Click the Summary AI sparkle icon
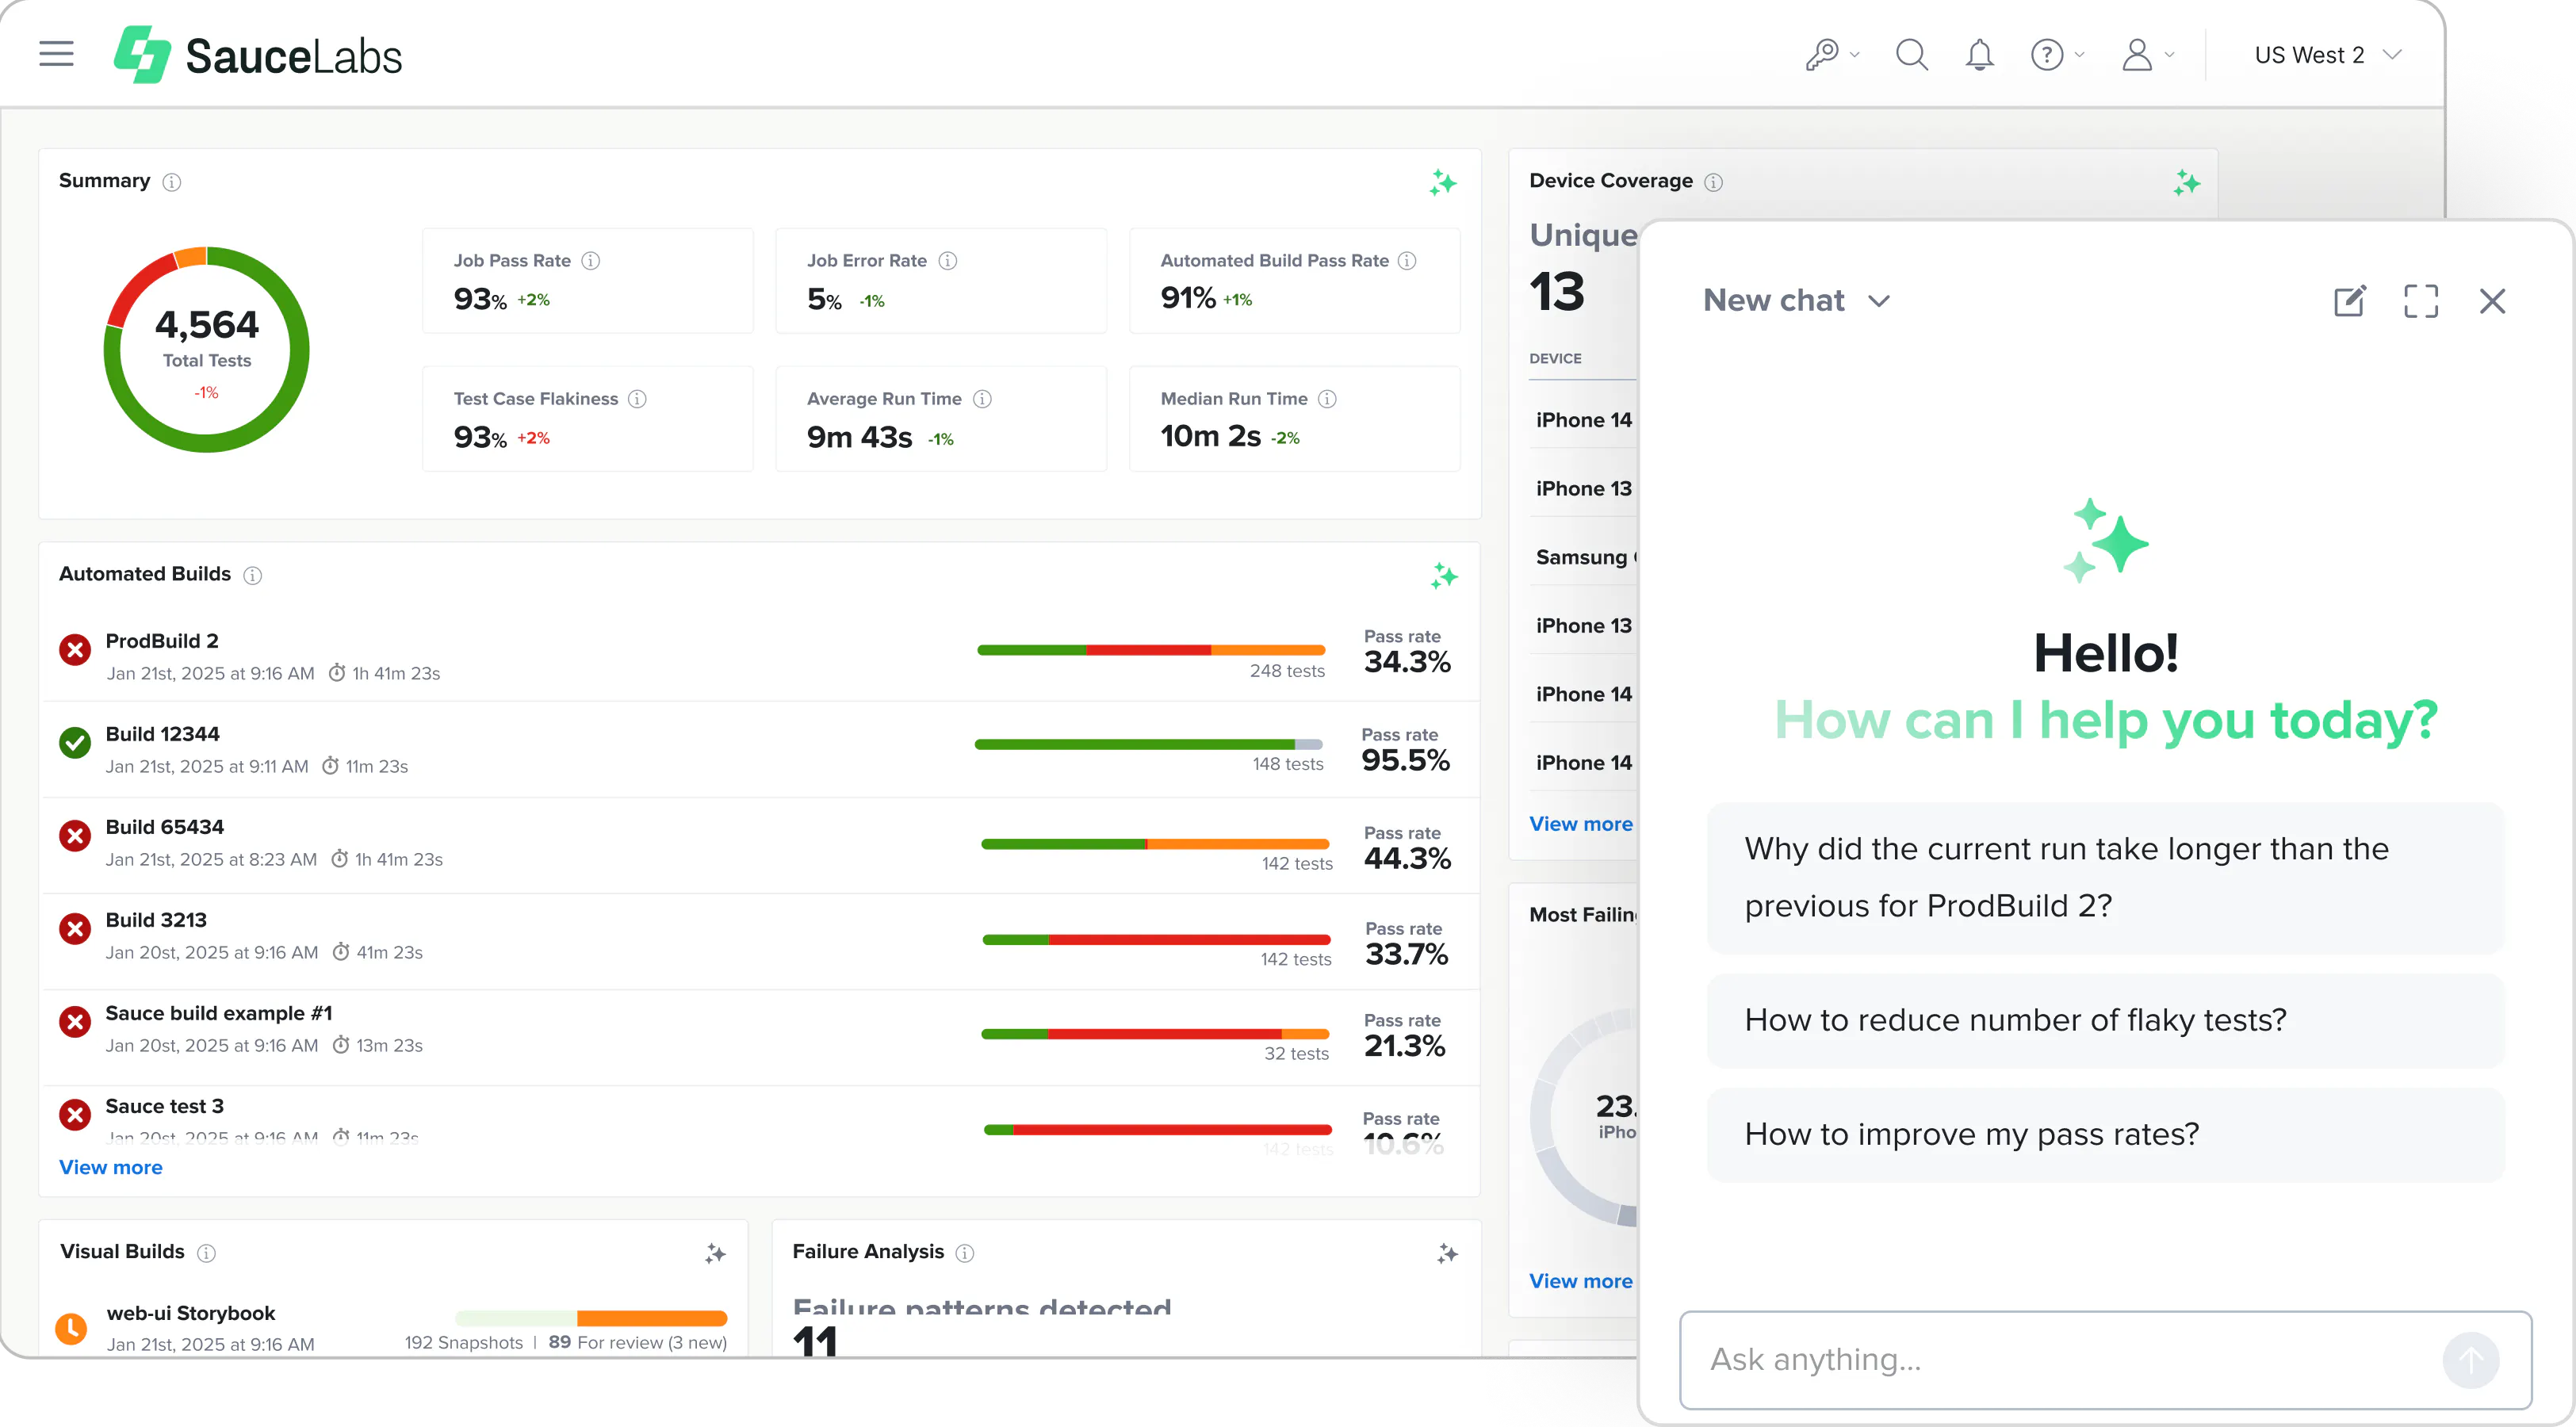 click(x=1442, y=182)
